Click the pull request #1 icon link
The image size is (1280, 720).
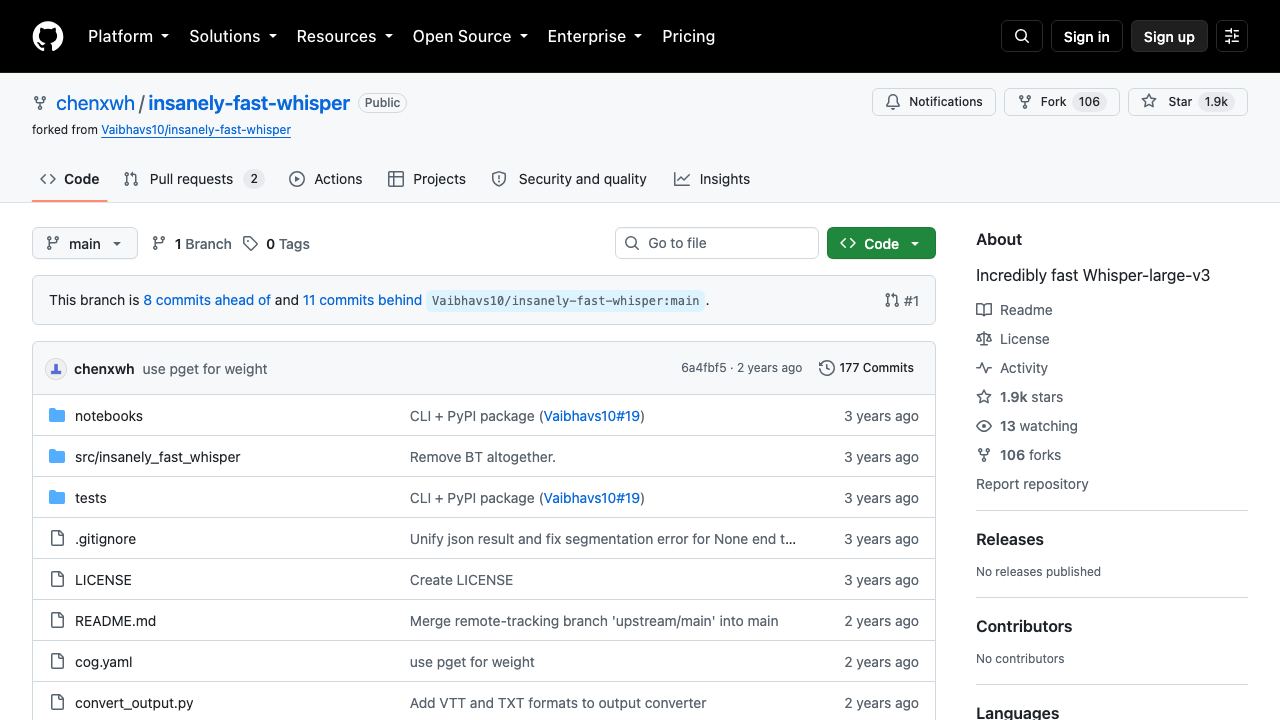click(x=902, y=300)
